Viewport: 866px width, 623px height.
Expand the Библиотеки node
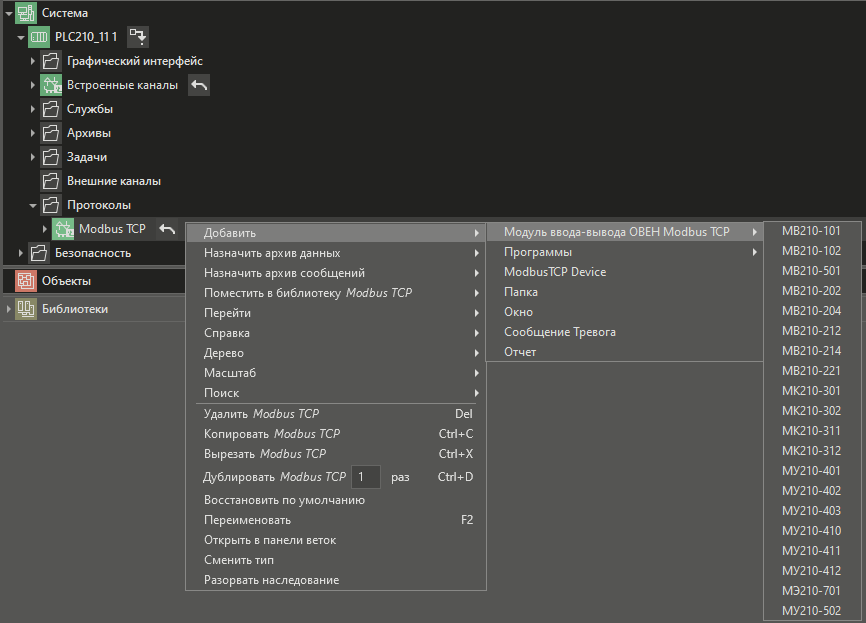tap(9, 309)
